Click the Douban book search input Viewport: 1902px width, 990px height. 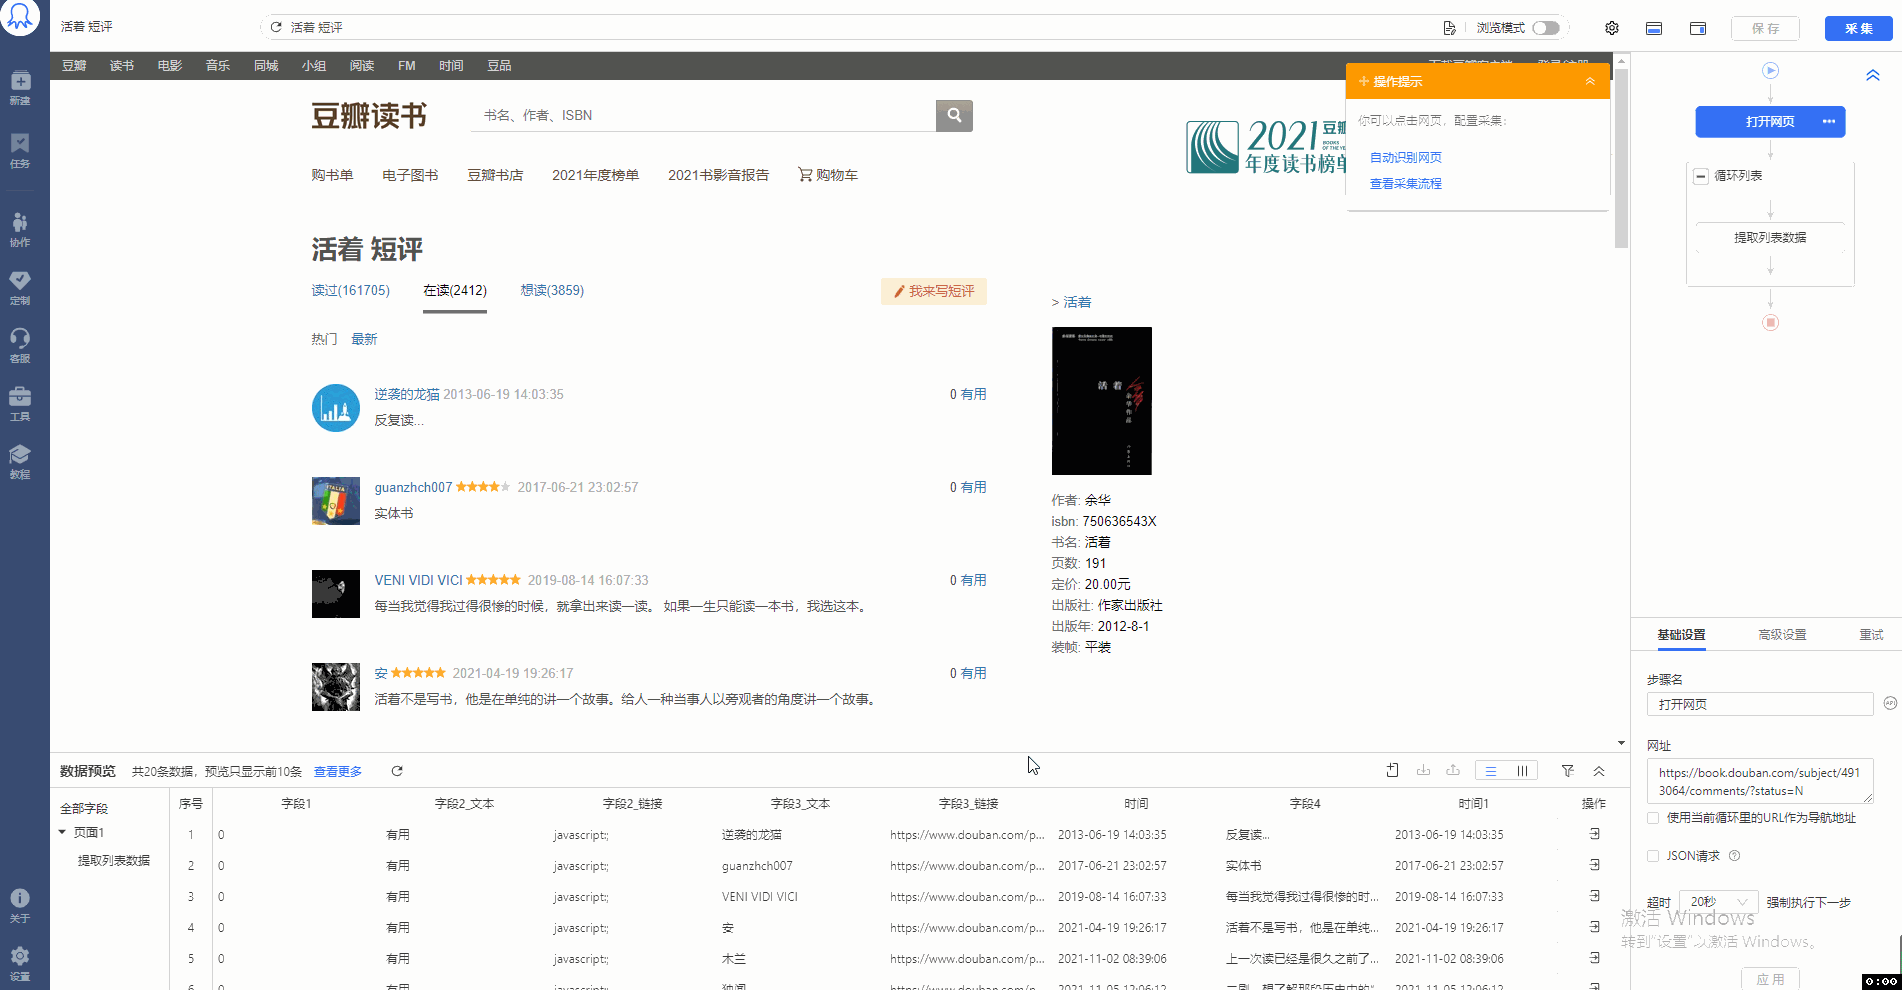704,115
